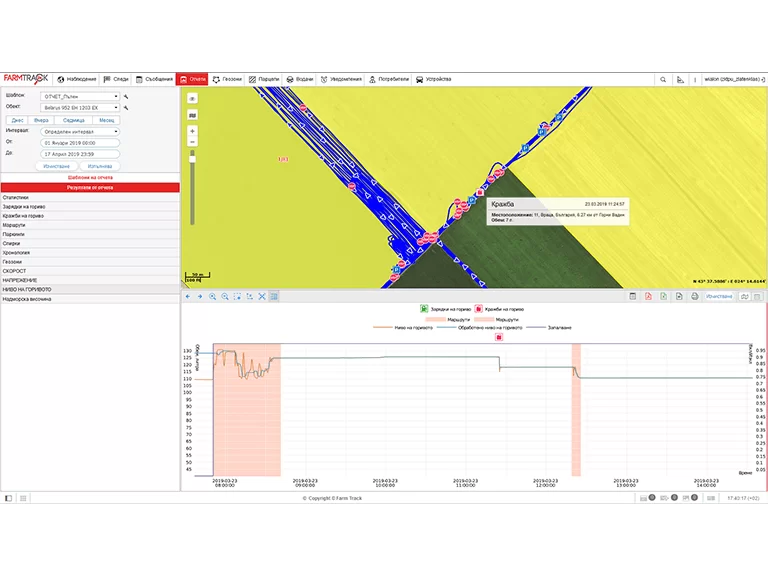Select the Надморска височина row
The width and height of the screenshot is (768, 576).
tap(90, 299)
